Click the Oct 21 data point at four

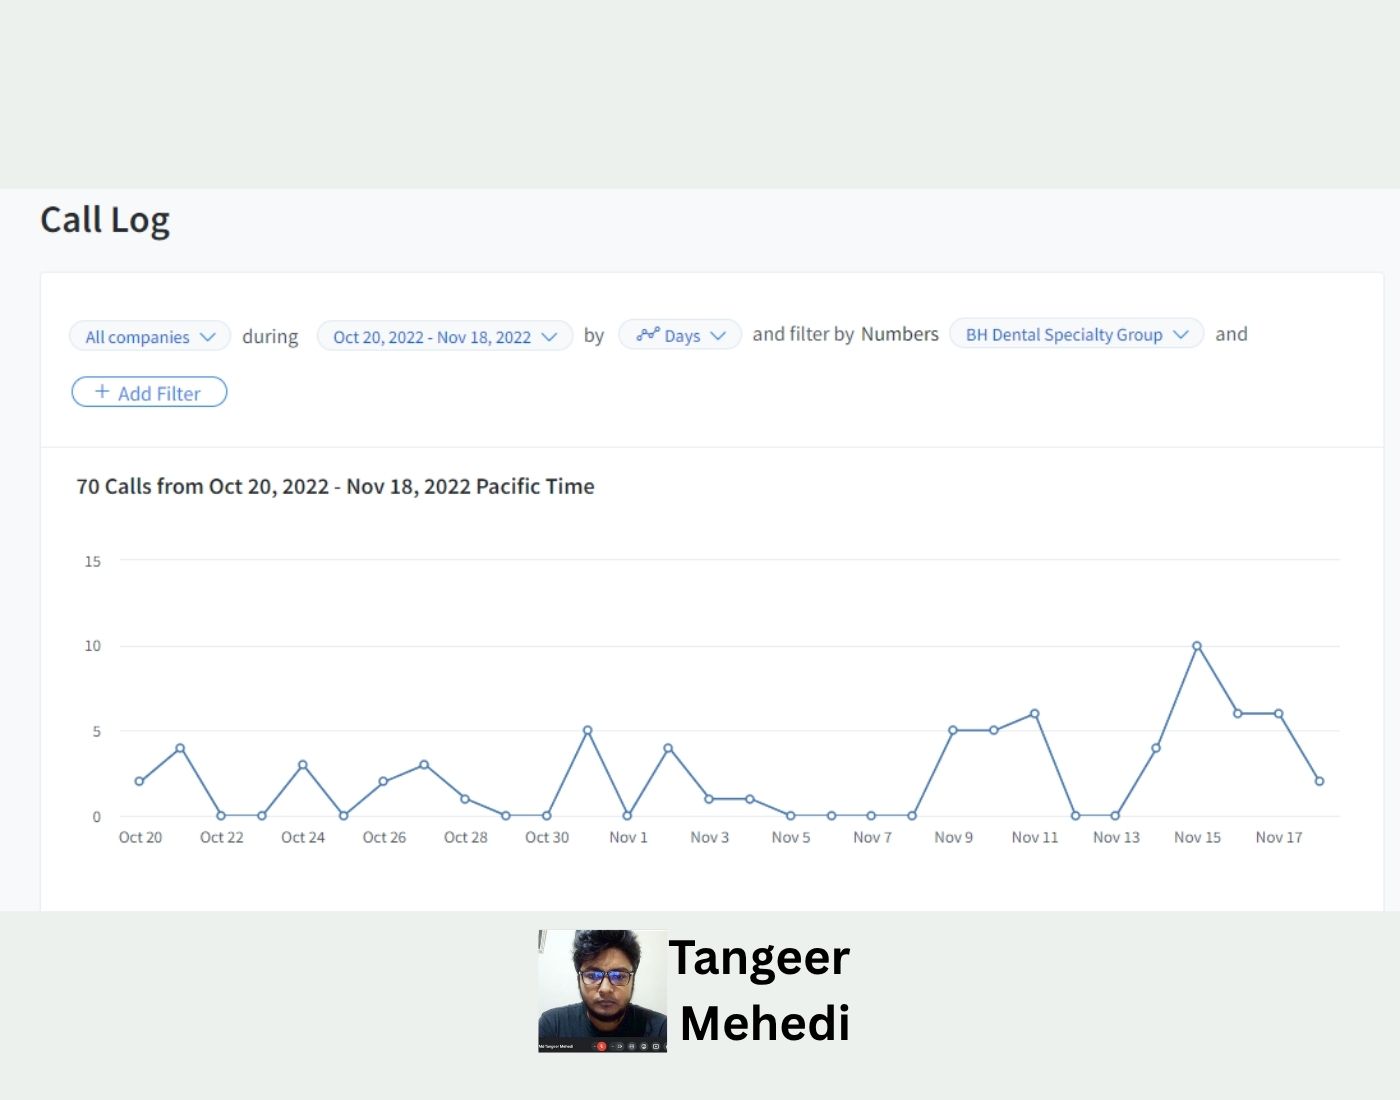(x=180, y=748)
